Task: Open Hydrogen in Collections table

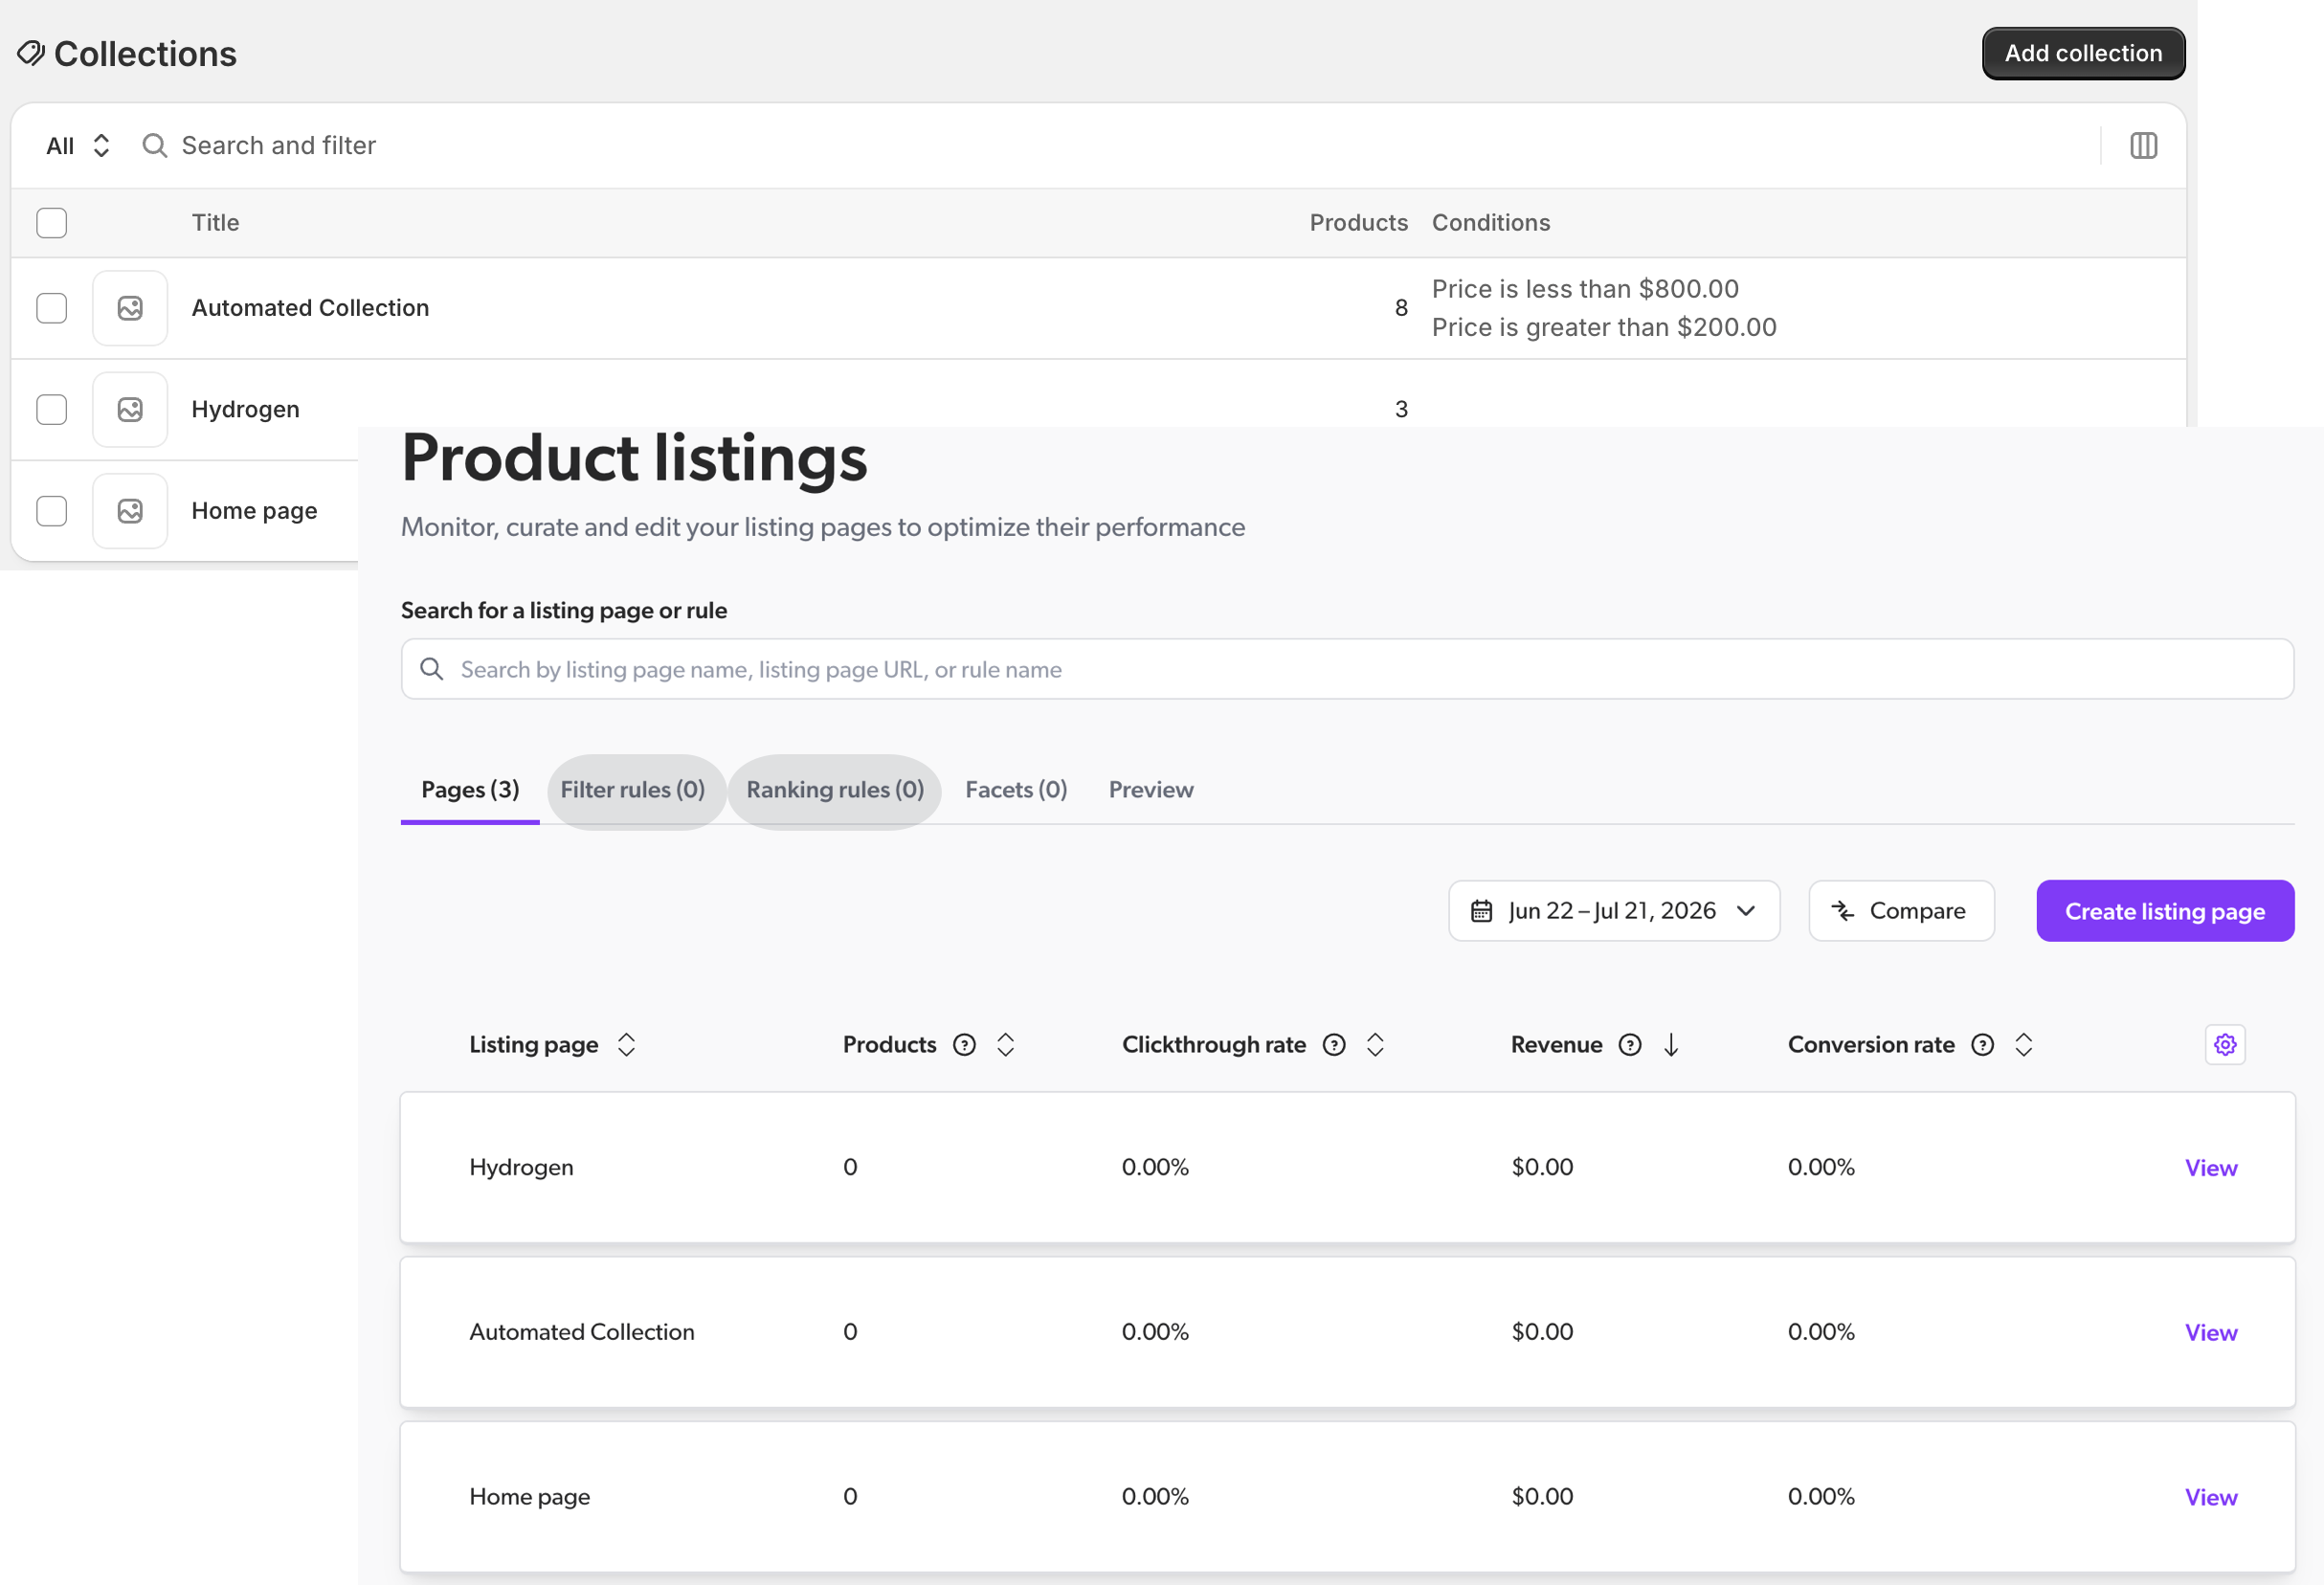Action: click(x=245, y=409)
